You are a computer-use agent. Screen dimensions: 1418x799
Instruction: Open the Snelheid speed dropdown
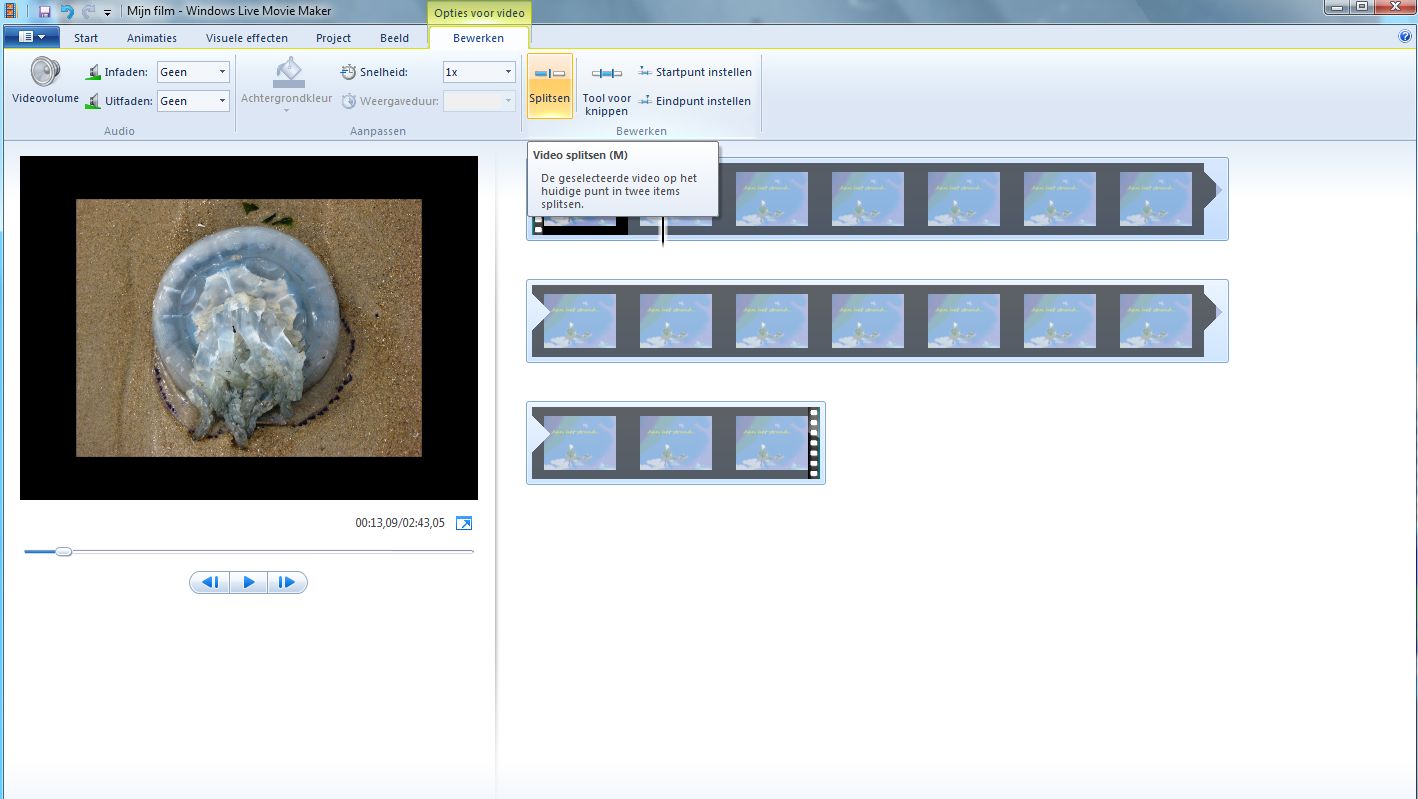[508, 72]
